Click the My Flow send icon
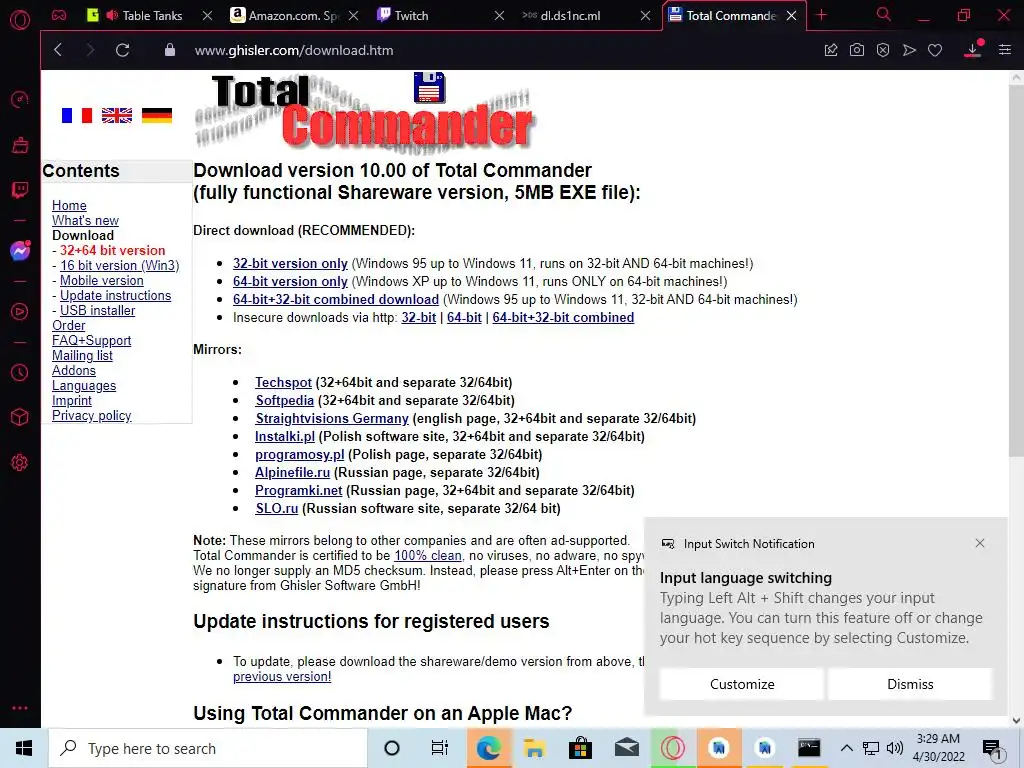The width and height of the screenshot is (1024, 768). point(909,50)
